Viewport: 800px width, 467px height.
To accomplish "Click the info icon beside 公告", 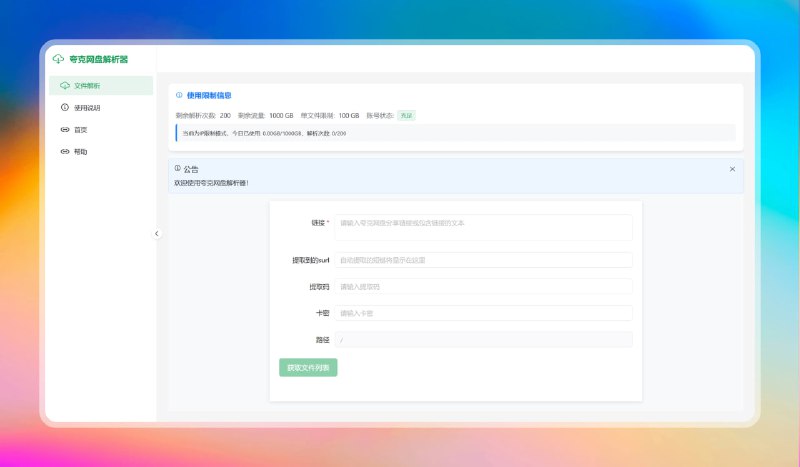I will click(178, 168).
